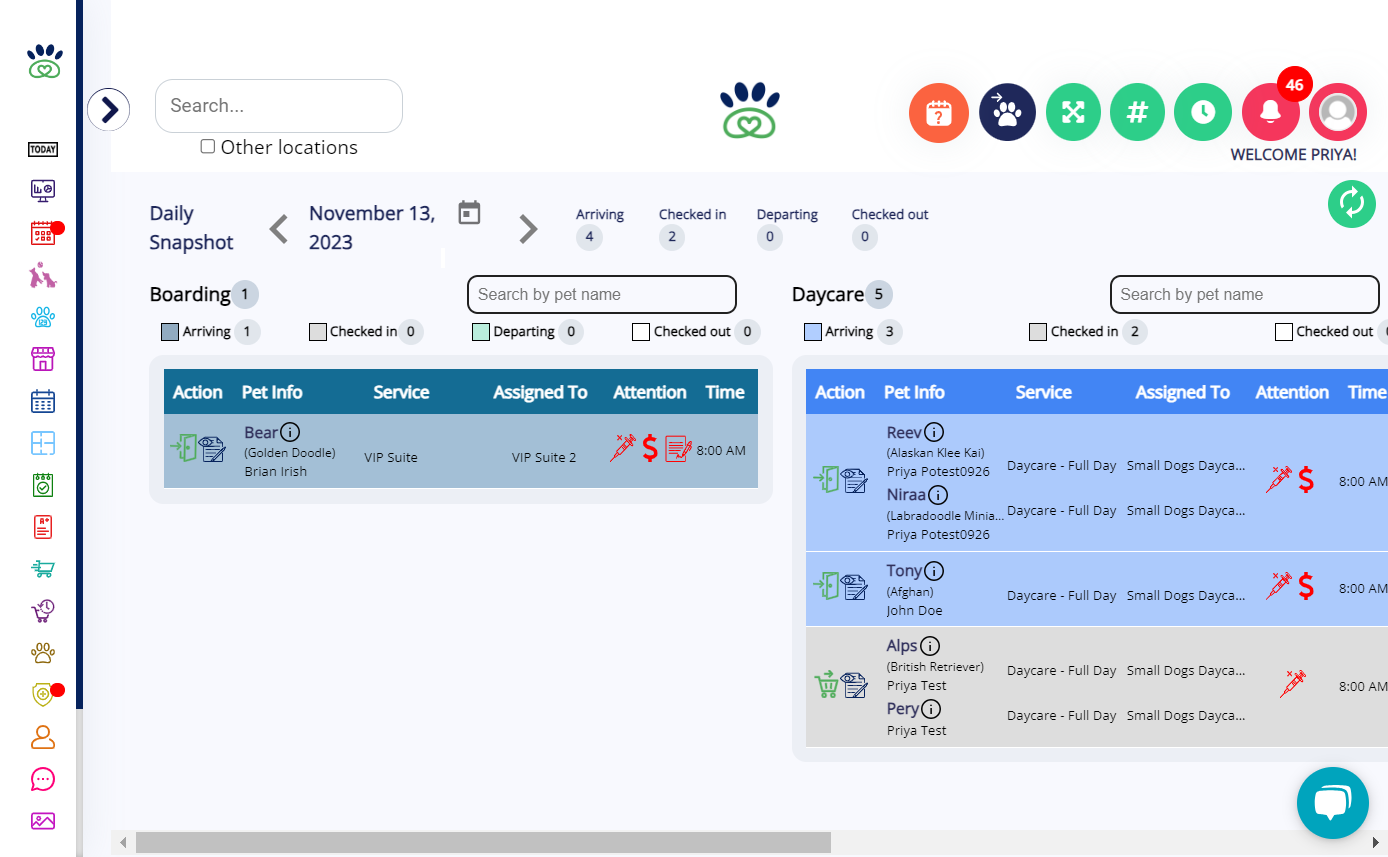The width and height of the screenshot is (1388, 857).
Task: Open the teal shopping cart sidebar icon
Action: point(43,569)
